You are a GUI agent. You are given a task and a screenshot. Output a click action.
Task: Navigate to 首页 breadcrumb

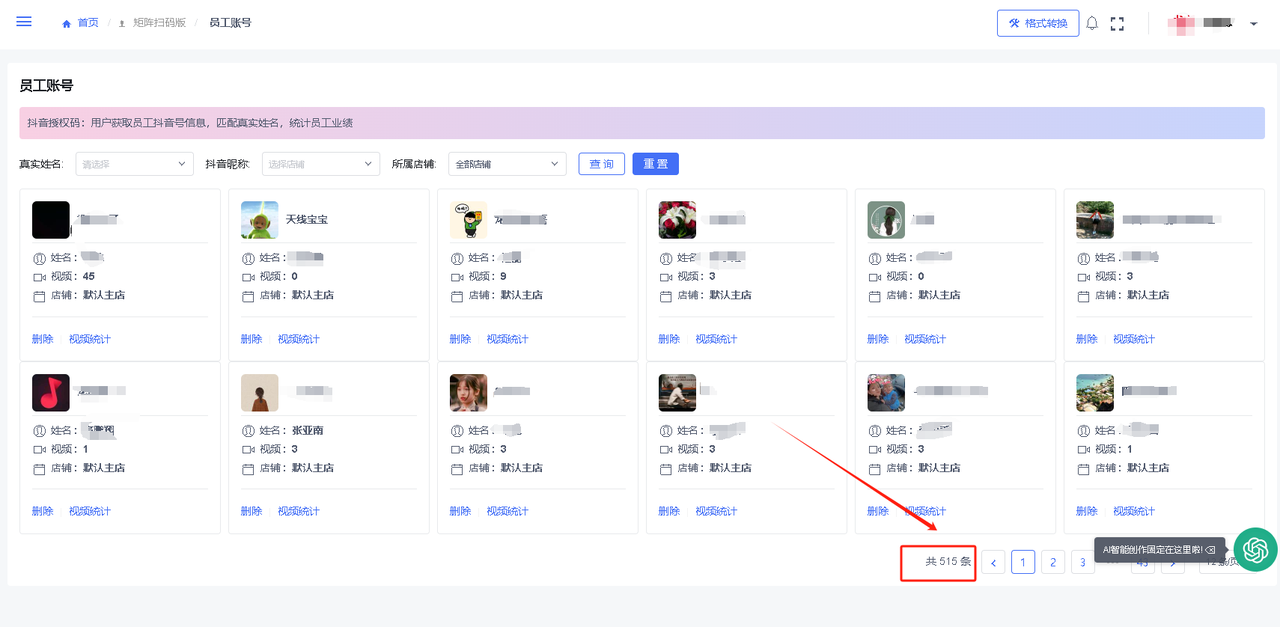(x=87, y=22)
